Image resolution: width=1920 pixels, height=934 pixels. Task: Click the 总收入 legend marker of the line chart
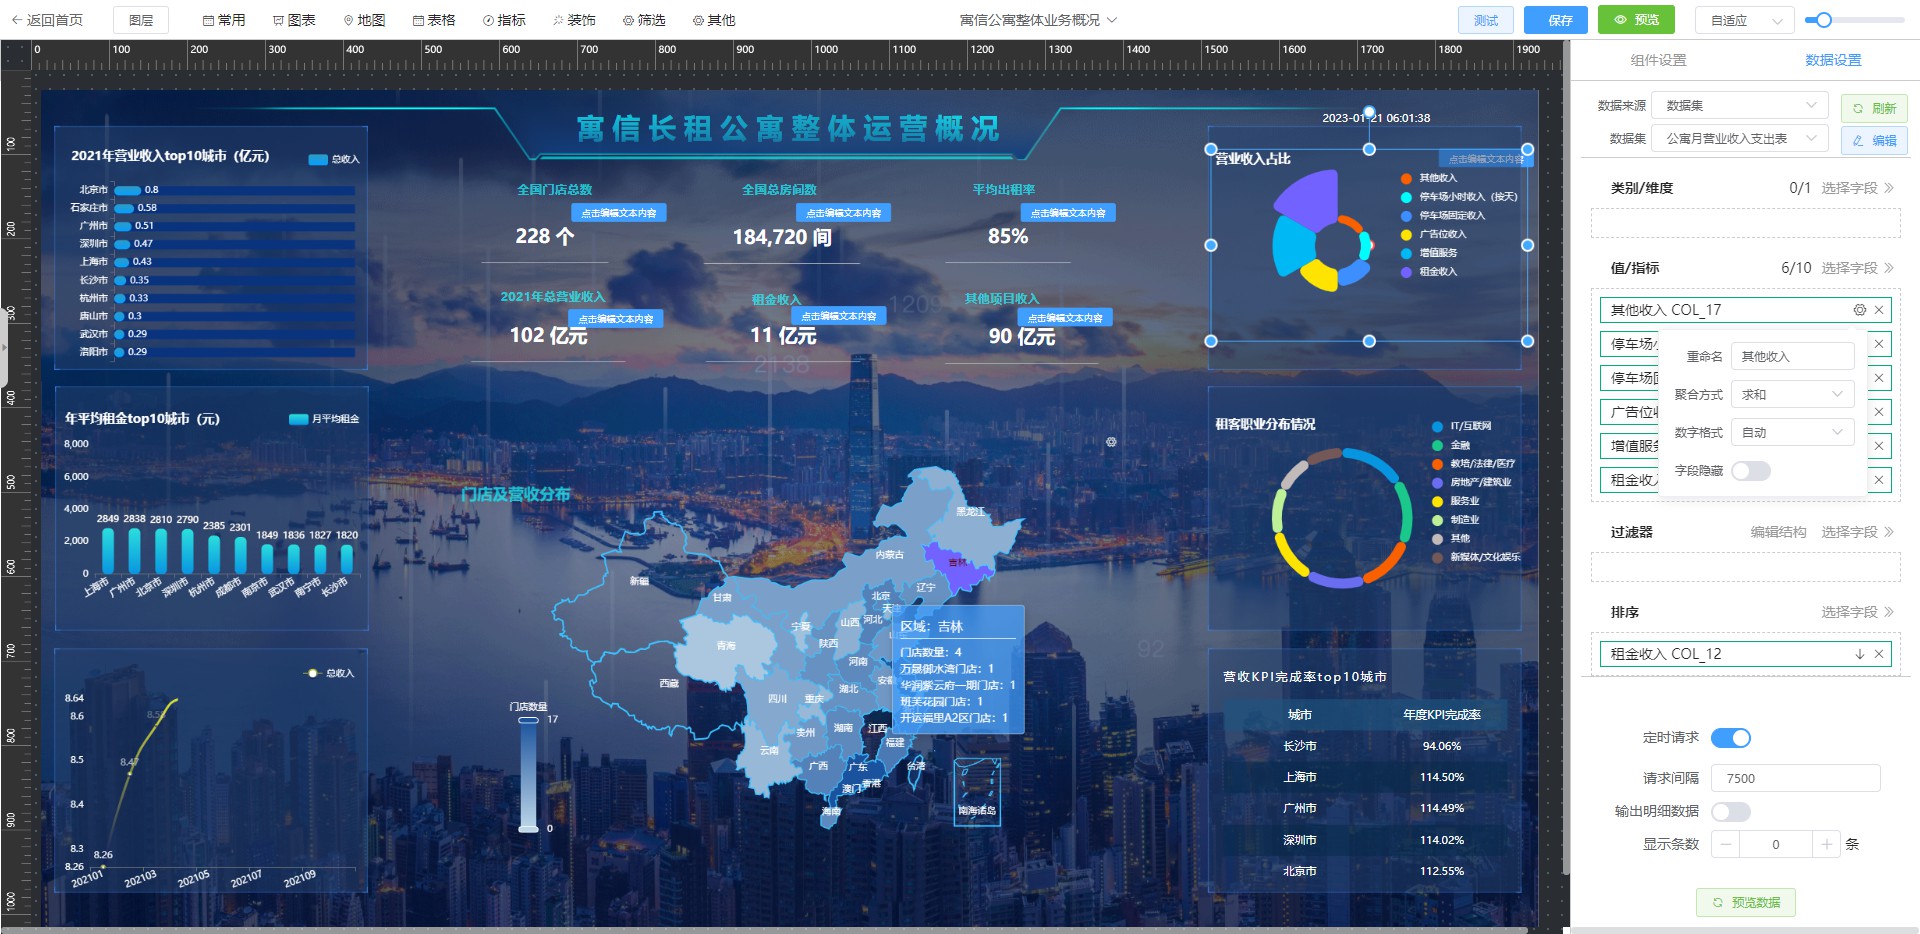[x=313, y=673]
